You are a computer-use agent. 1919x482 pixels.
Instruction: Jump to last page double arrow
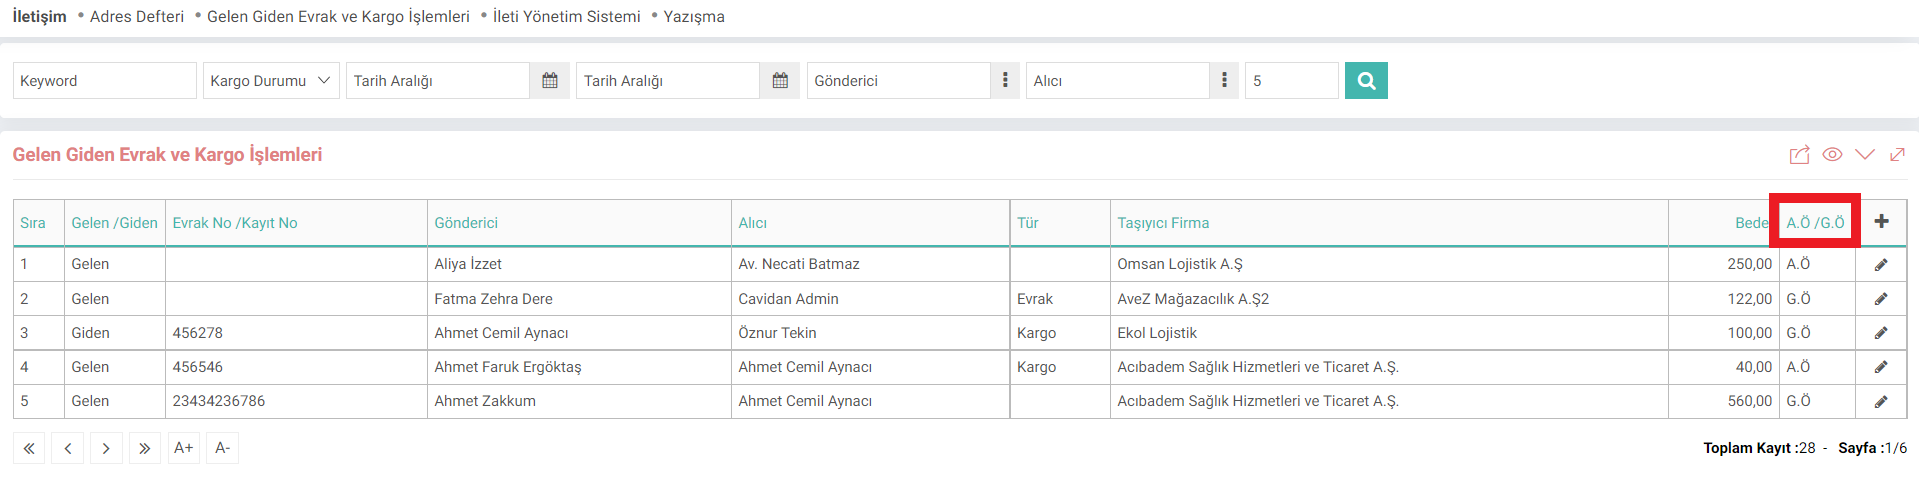coord(144,449)
